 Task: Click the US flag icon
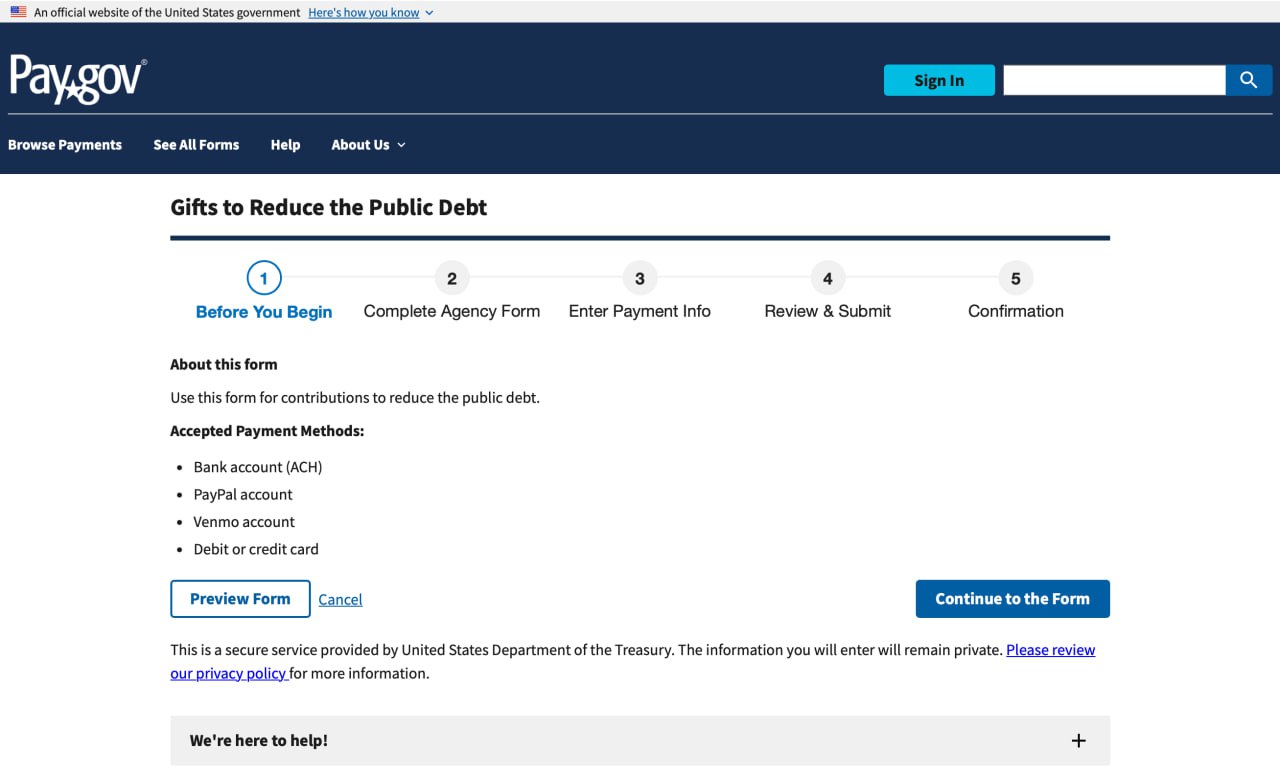click(x=18, y=12)
